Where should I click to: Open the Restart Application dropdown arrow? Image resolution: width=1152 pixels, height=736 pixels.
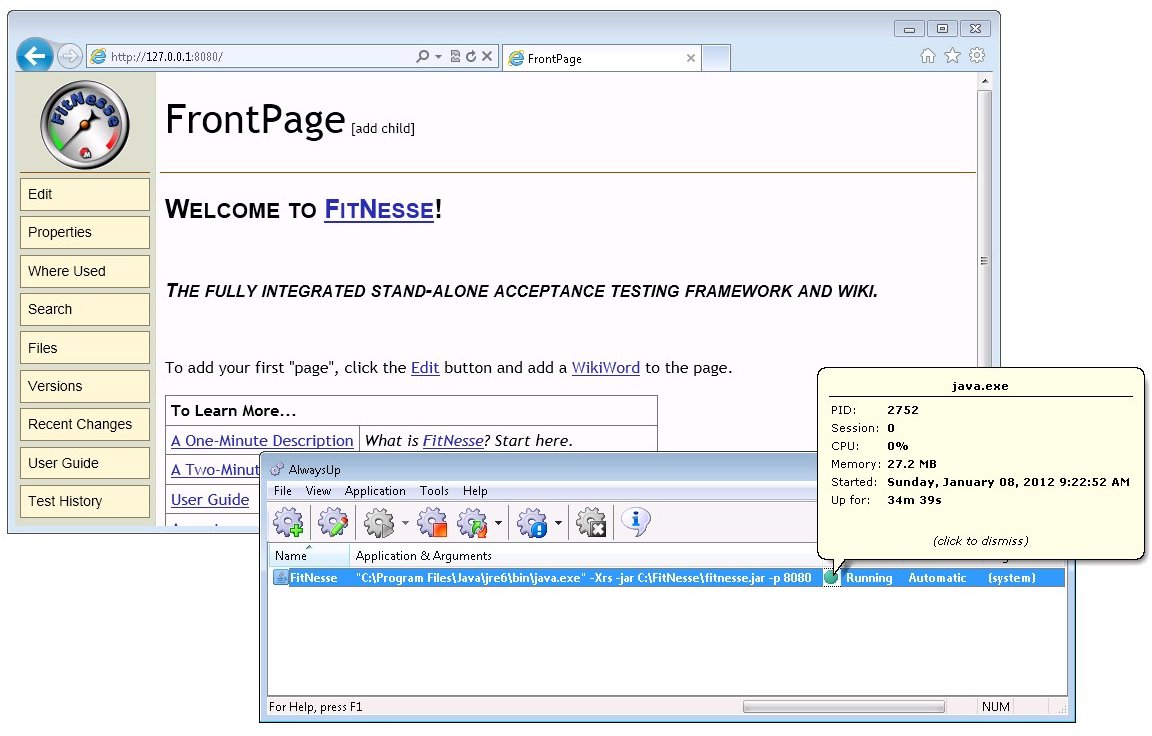498,523
